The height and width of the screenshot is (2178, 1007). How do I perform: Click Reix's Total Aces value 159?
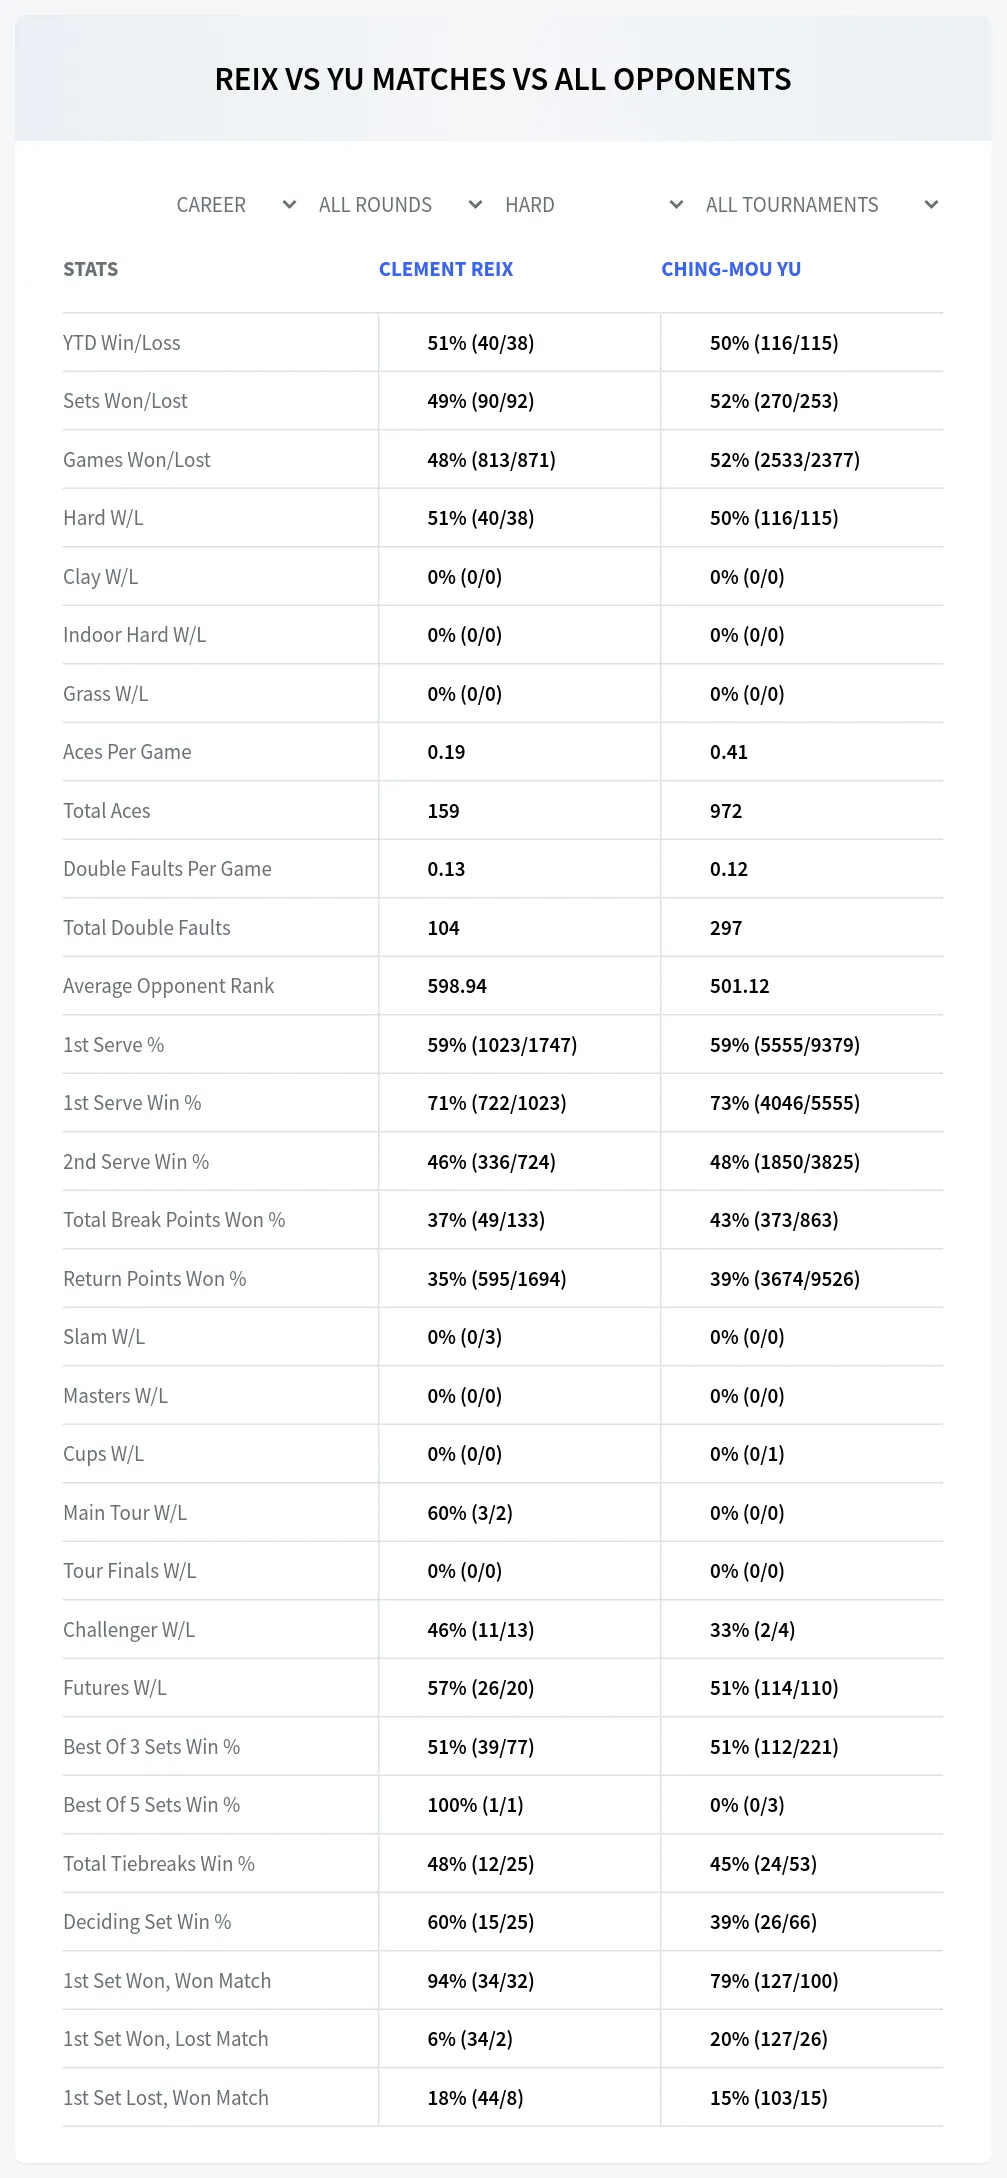click(443, 811)
